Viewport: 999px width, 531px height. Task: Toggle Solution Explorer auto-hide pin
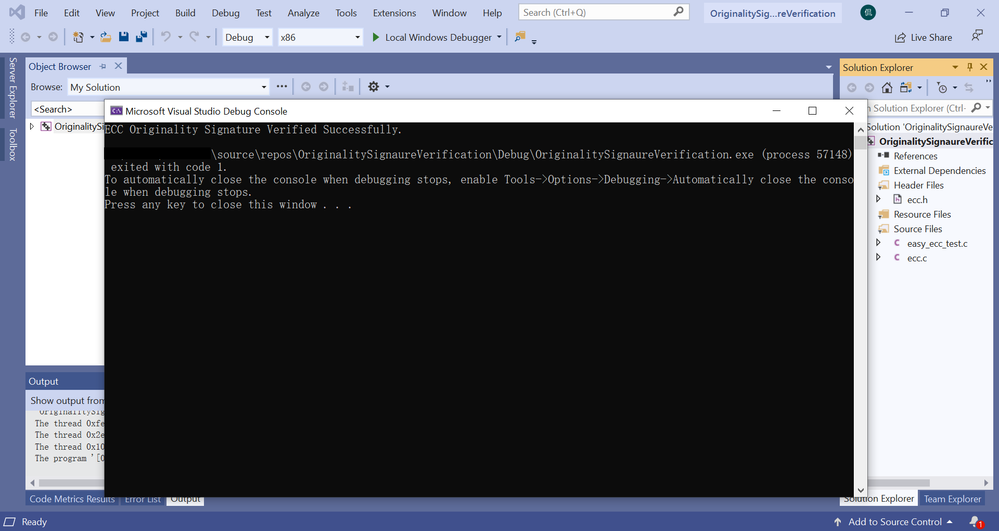point(970,67)
